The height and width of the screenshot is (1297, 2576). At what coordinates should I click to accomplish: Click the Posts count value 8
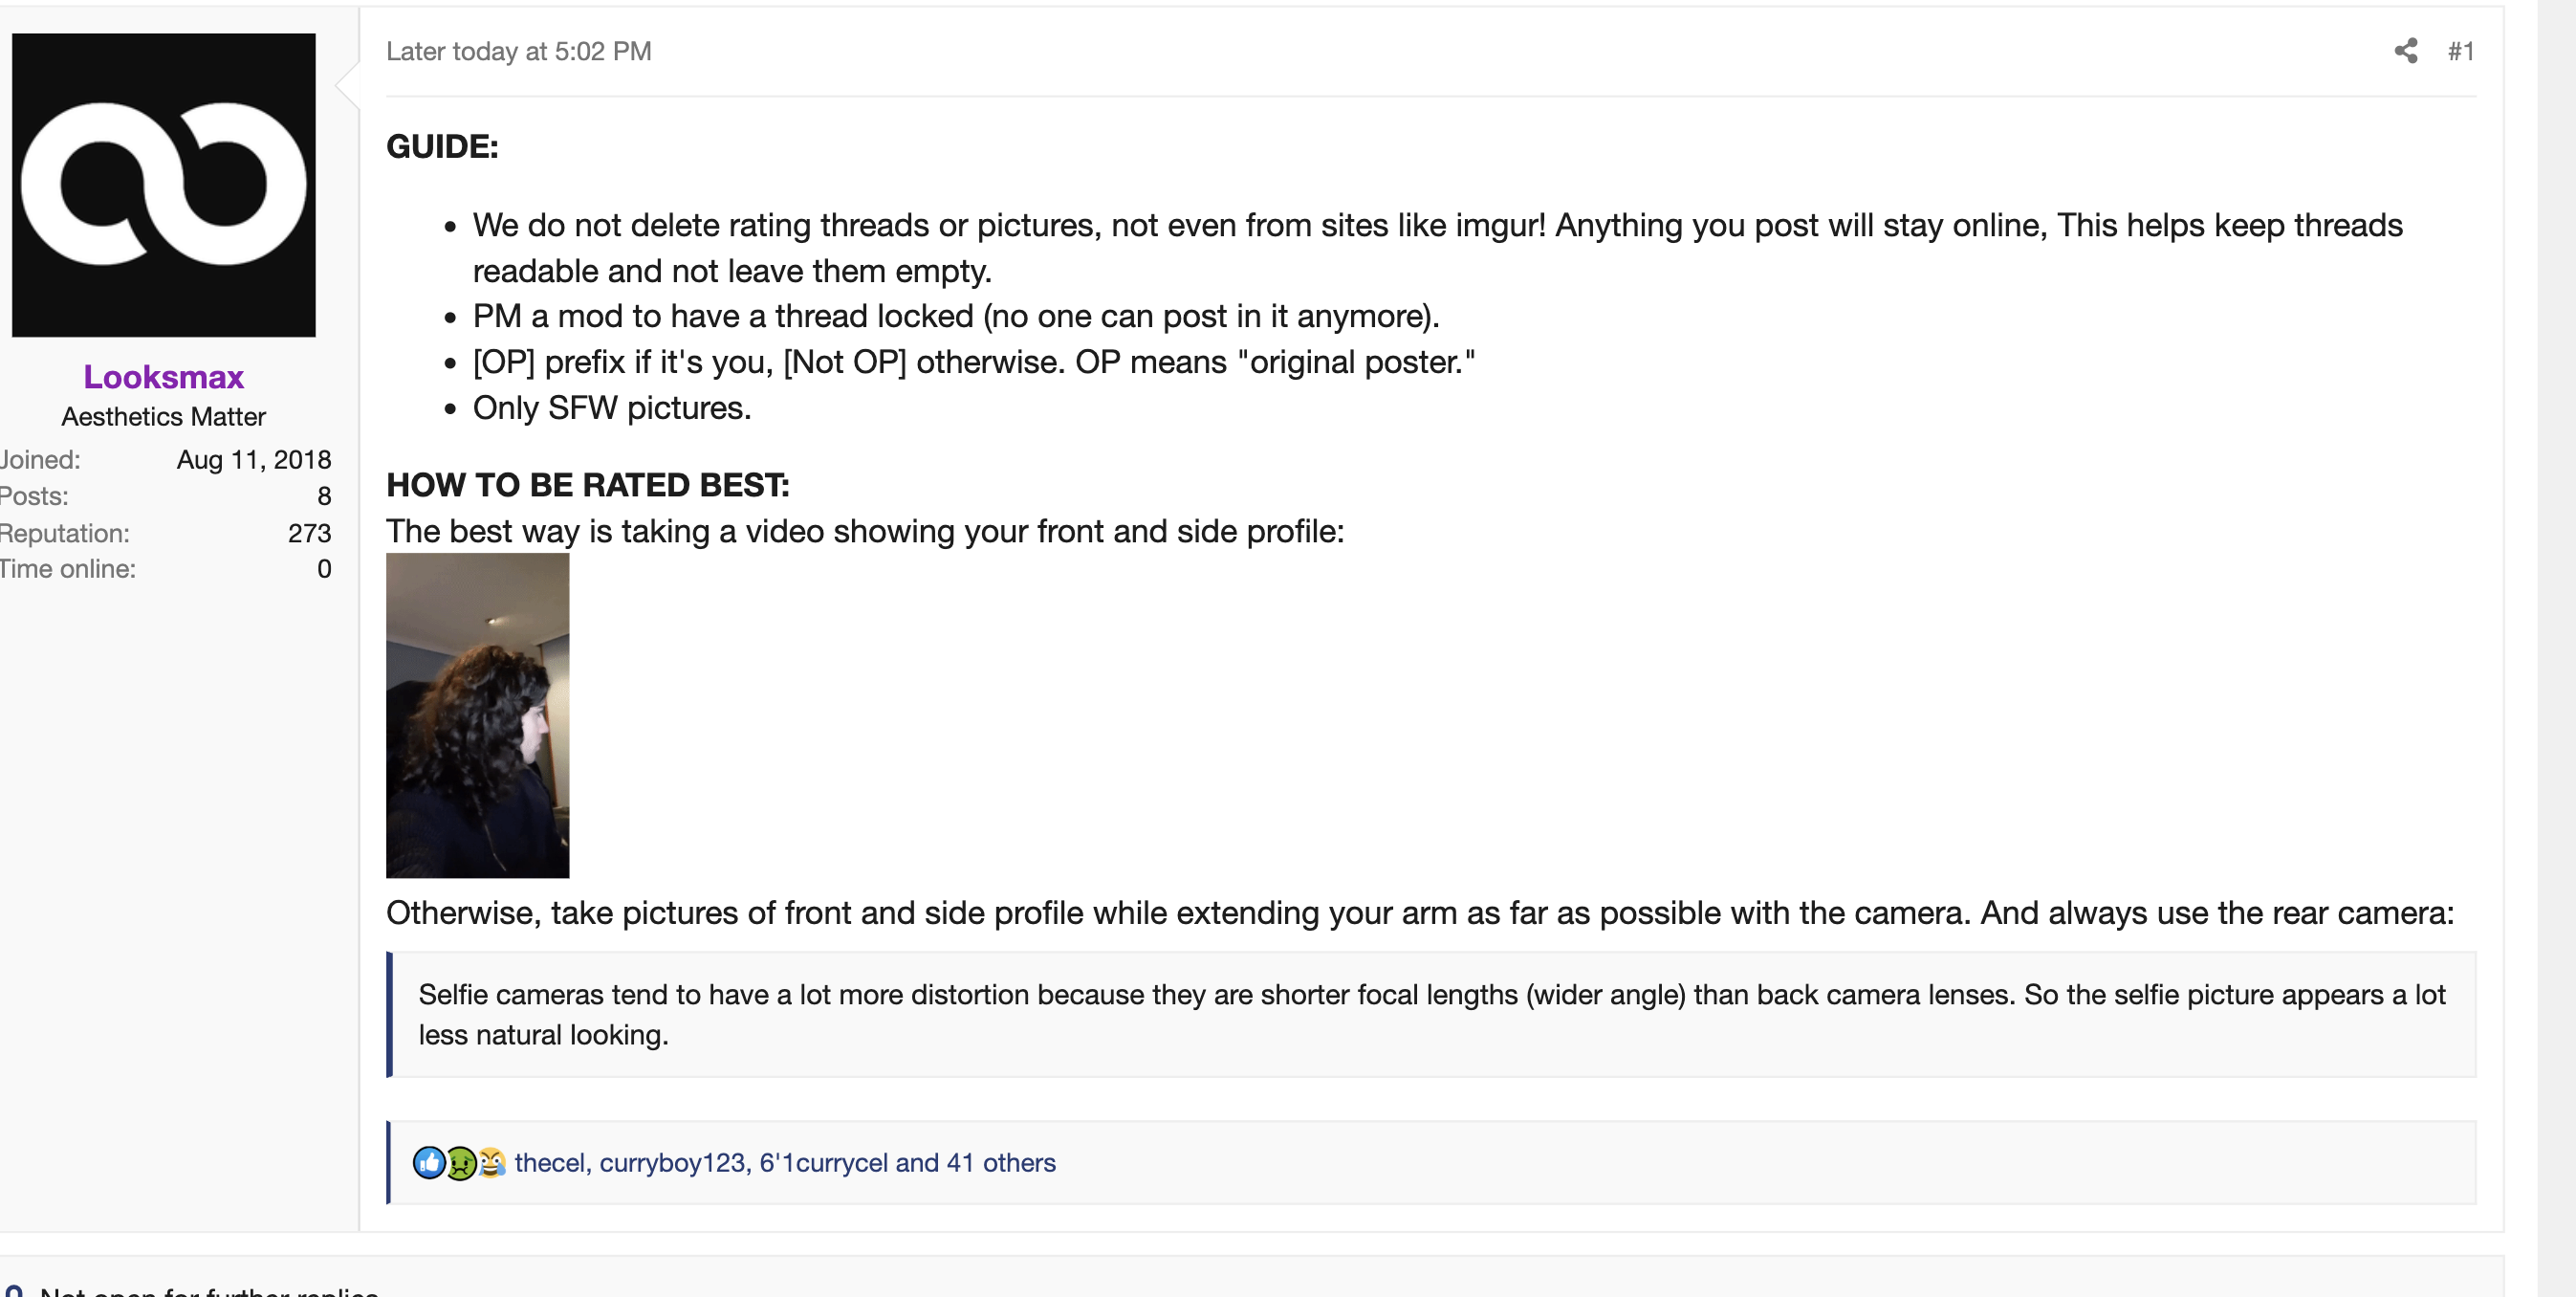[x=324, y=496]
